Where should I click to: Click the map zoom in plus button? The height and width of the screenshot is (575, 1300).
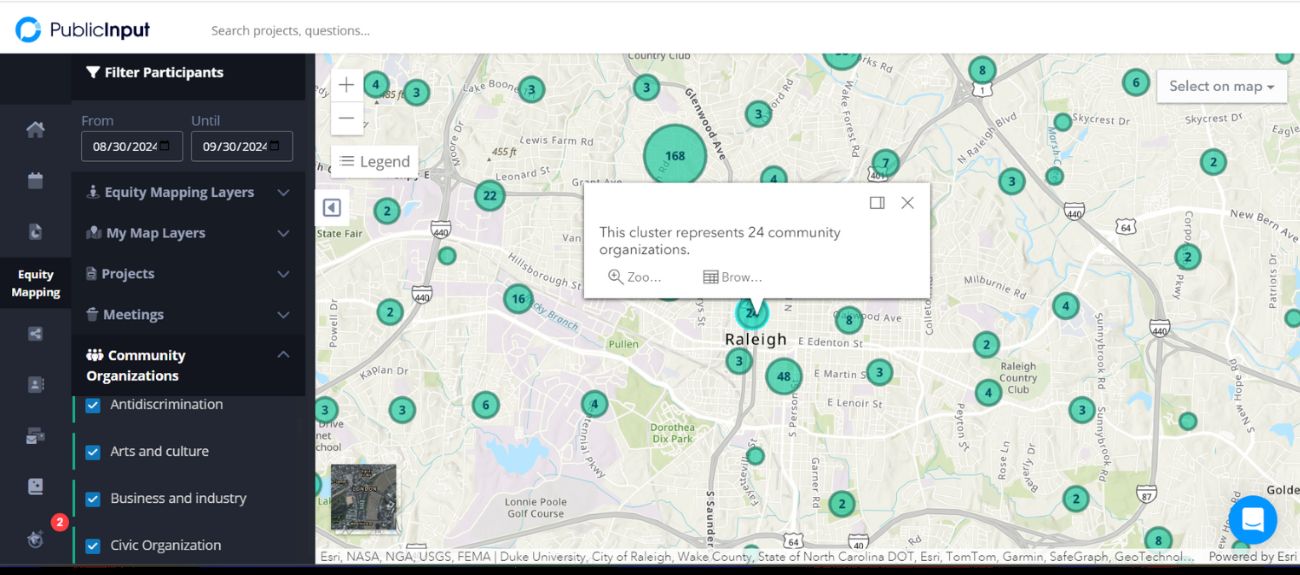346,85
